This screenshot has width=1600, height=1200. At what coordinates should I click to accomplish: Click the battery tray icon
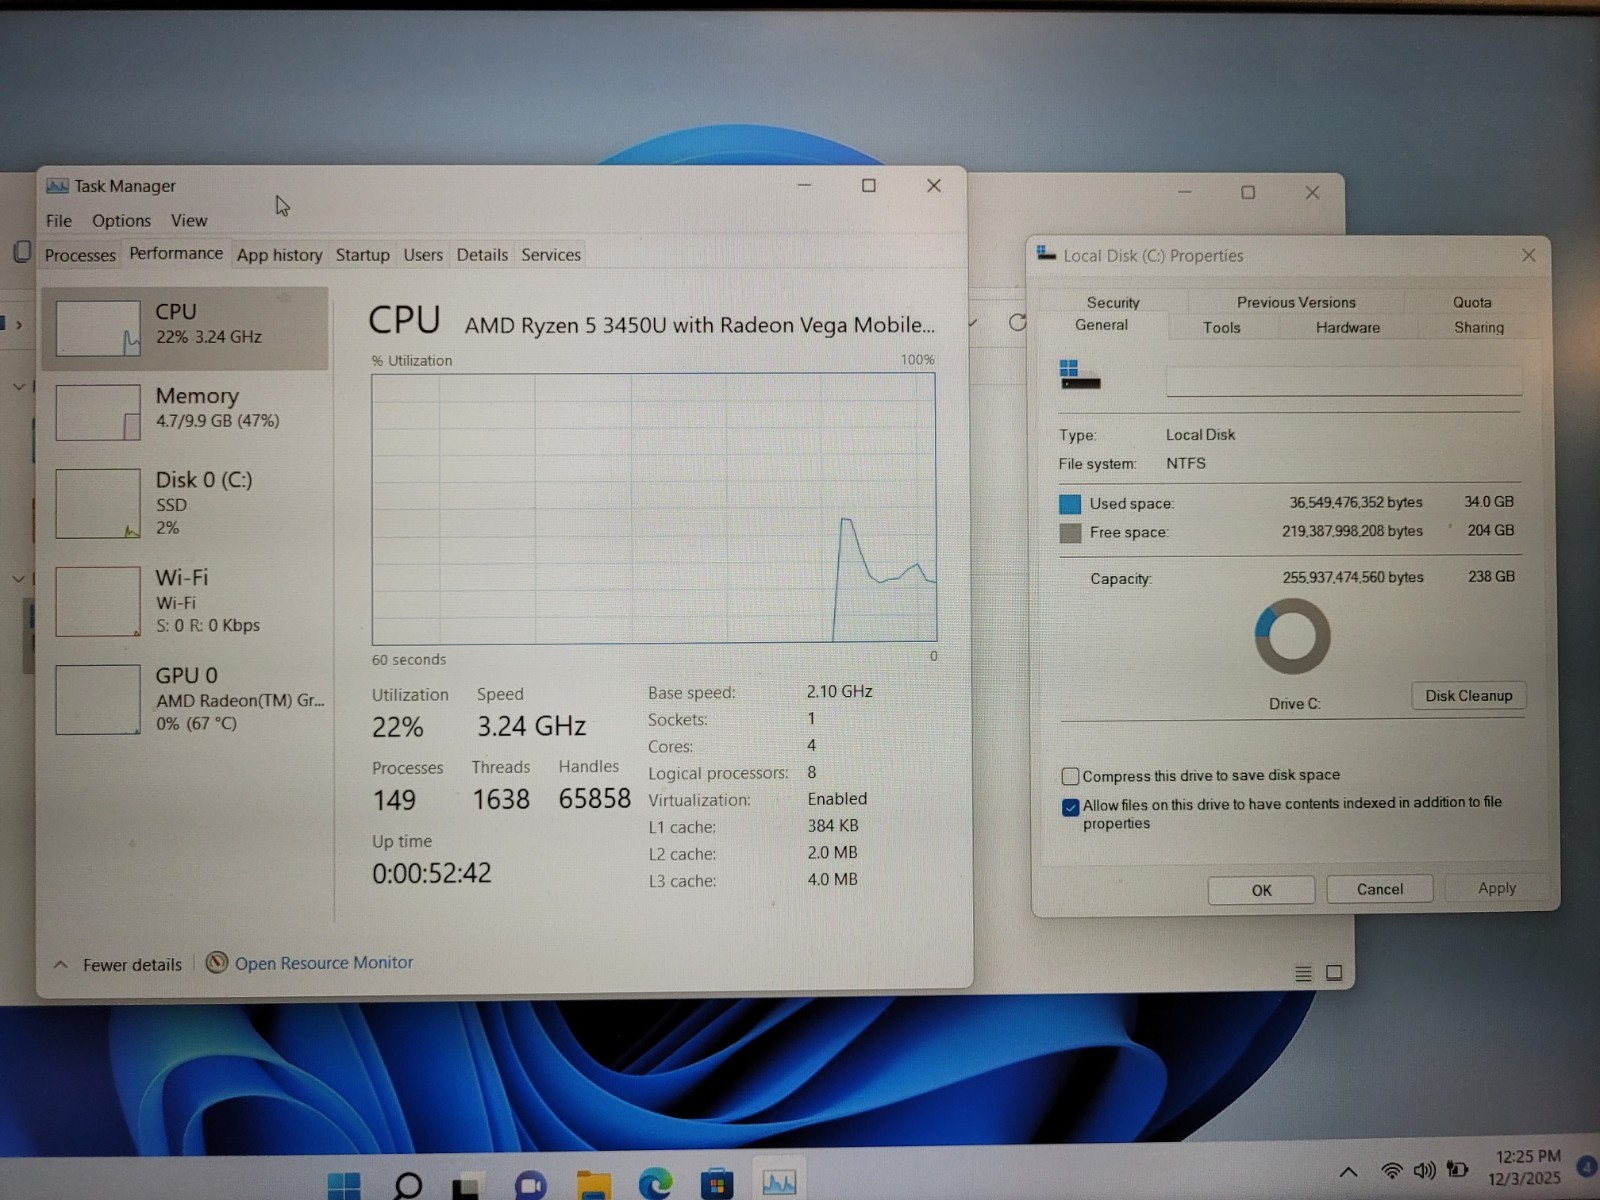1458,1169
